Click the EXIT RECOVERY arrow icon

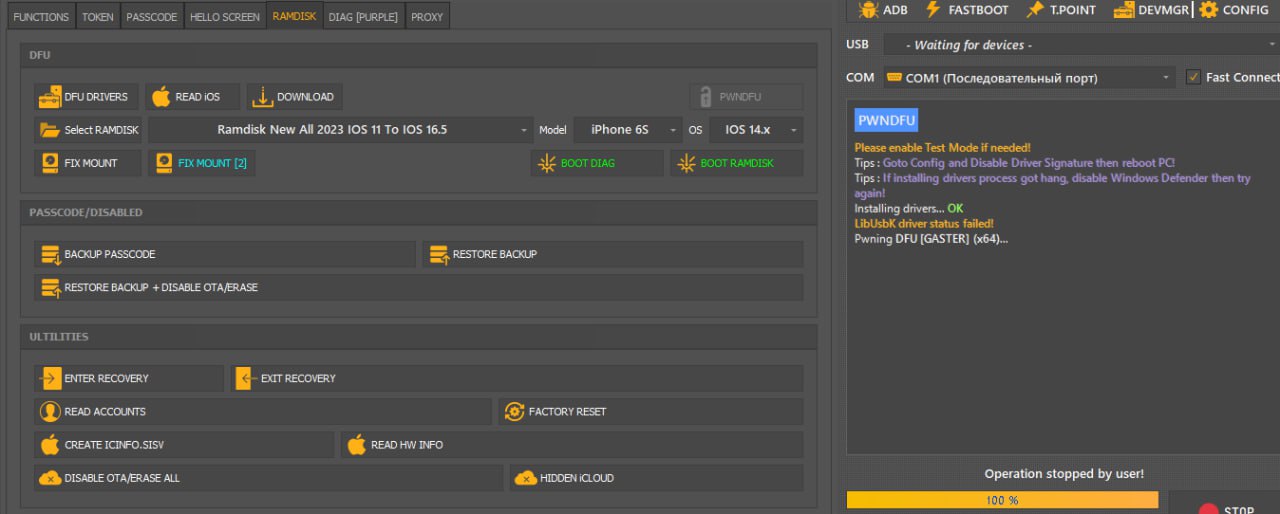[x=246, y=378]
